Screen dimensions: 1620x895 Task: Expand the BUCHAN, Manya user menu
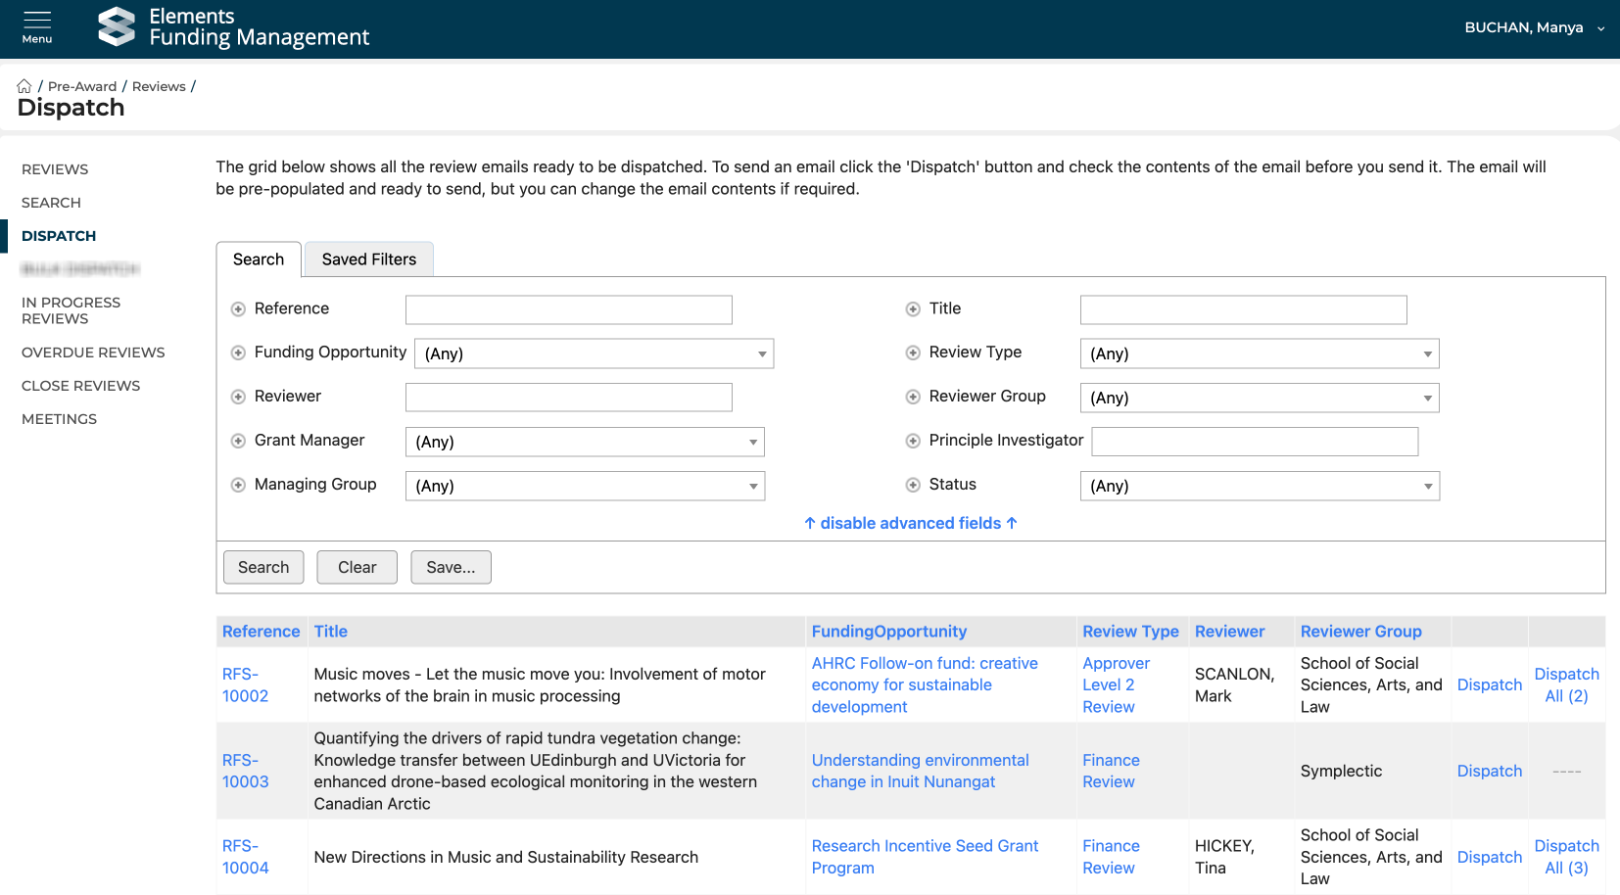1533,28
